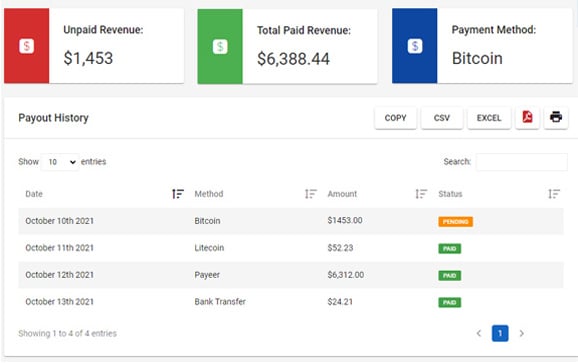Click the red Unpaid Revenue dollar icon
The height and width of the screenshot is (363, 578).
click(x=27, y=46)
